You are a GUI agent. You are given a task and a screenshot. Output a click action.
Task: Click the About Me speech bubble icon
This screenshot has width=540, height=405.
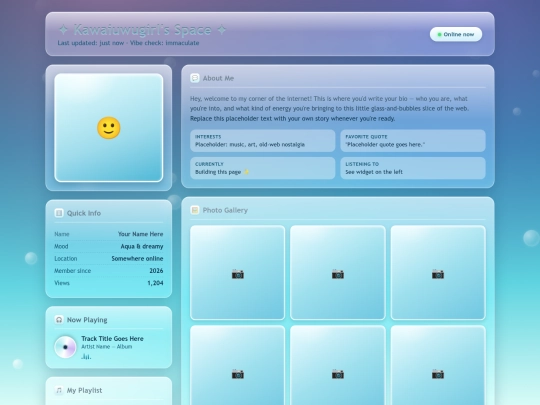coord(195,78)
